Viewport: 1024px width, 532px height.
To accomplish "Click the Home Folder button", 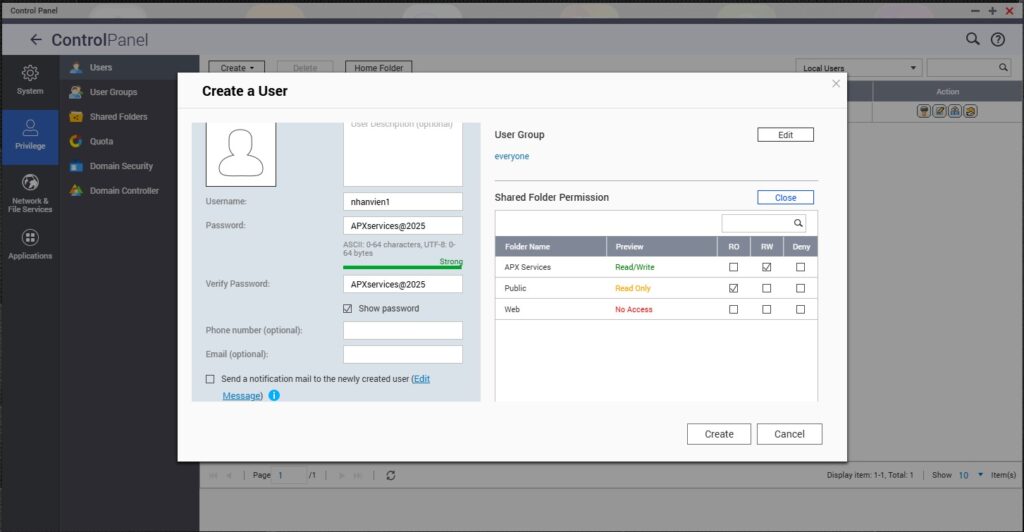I will 379,67.
